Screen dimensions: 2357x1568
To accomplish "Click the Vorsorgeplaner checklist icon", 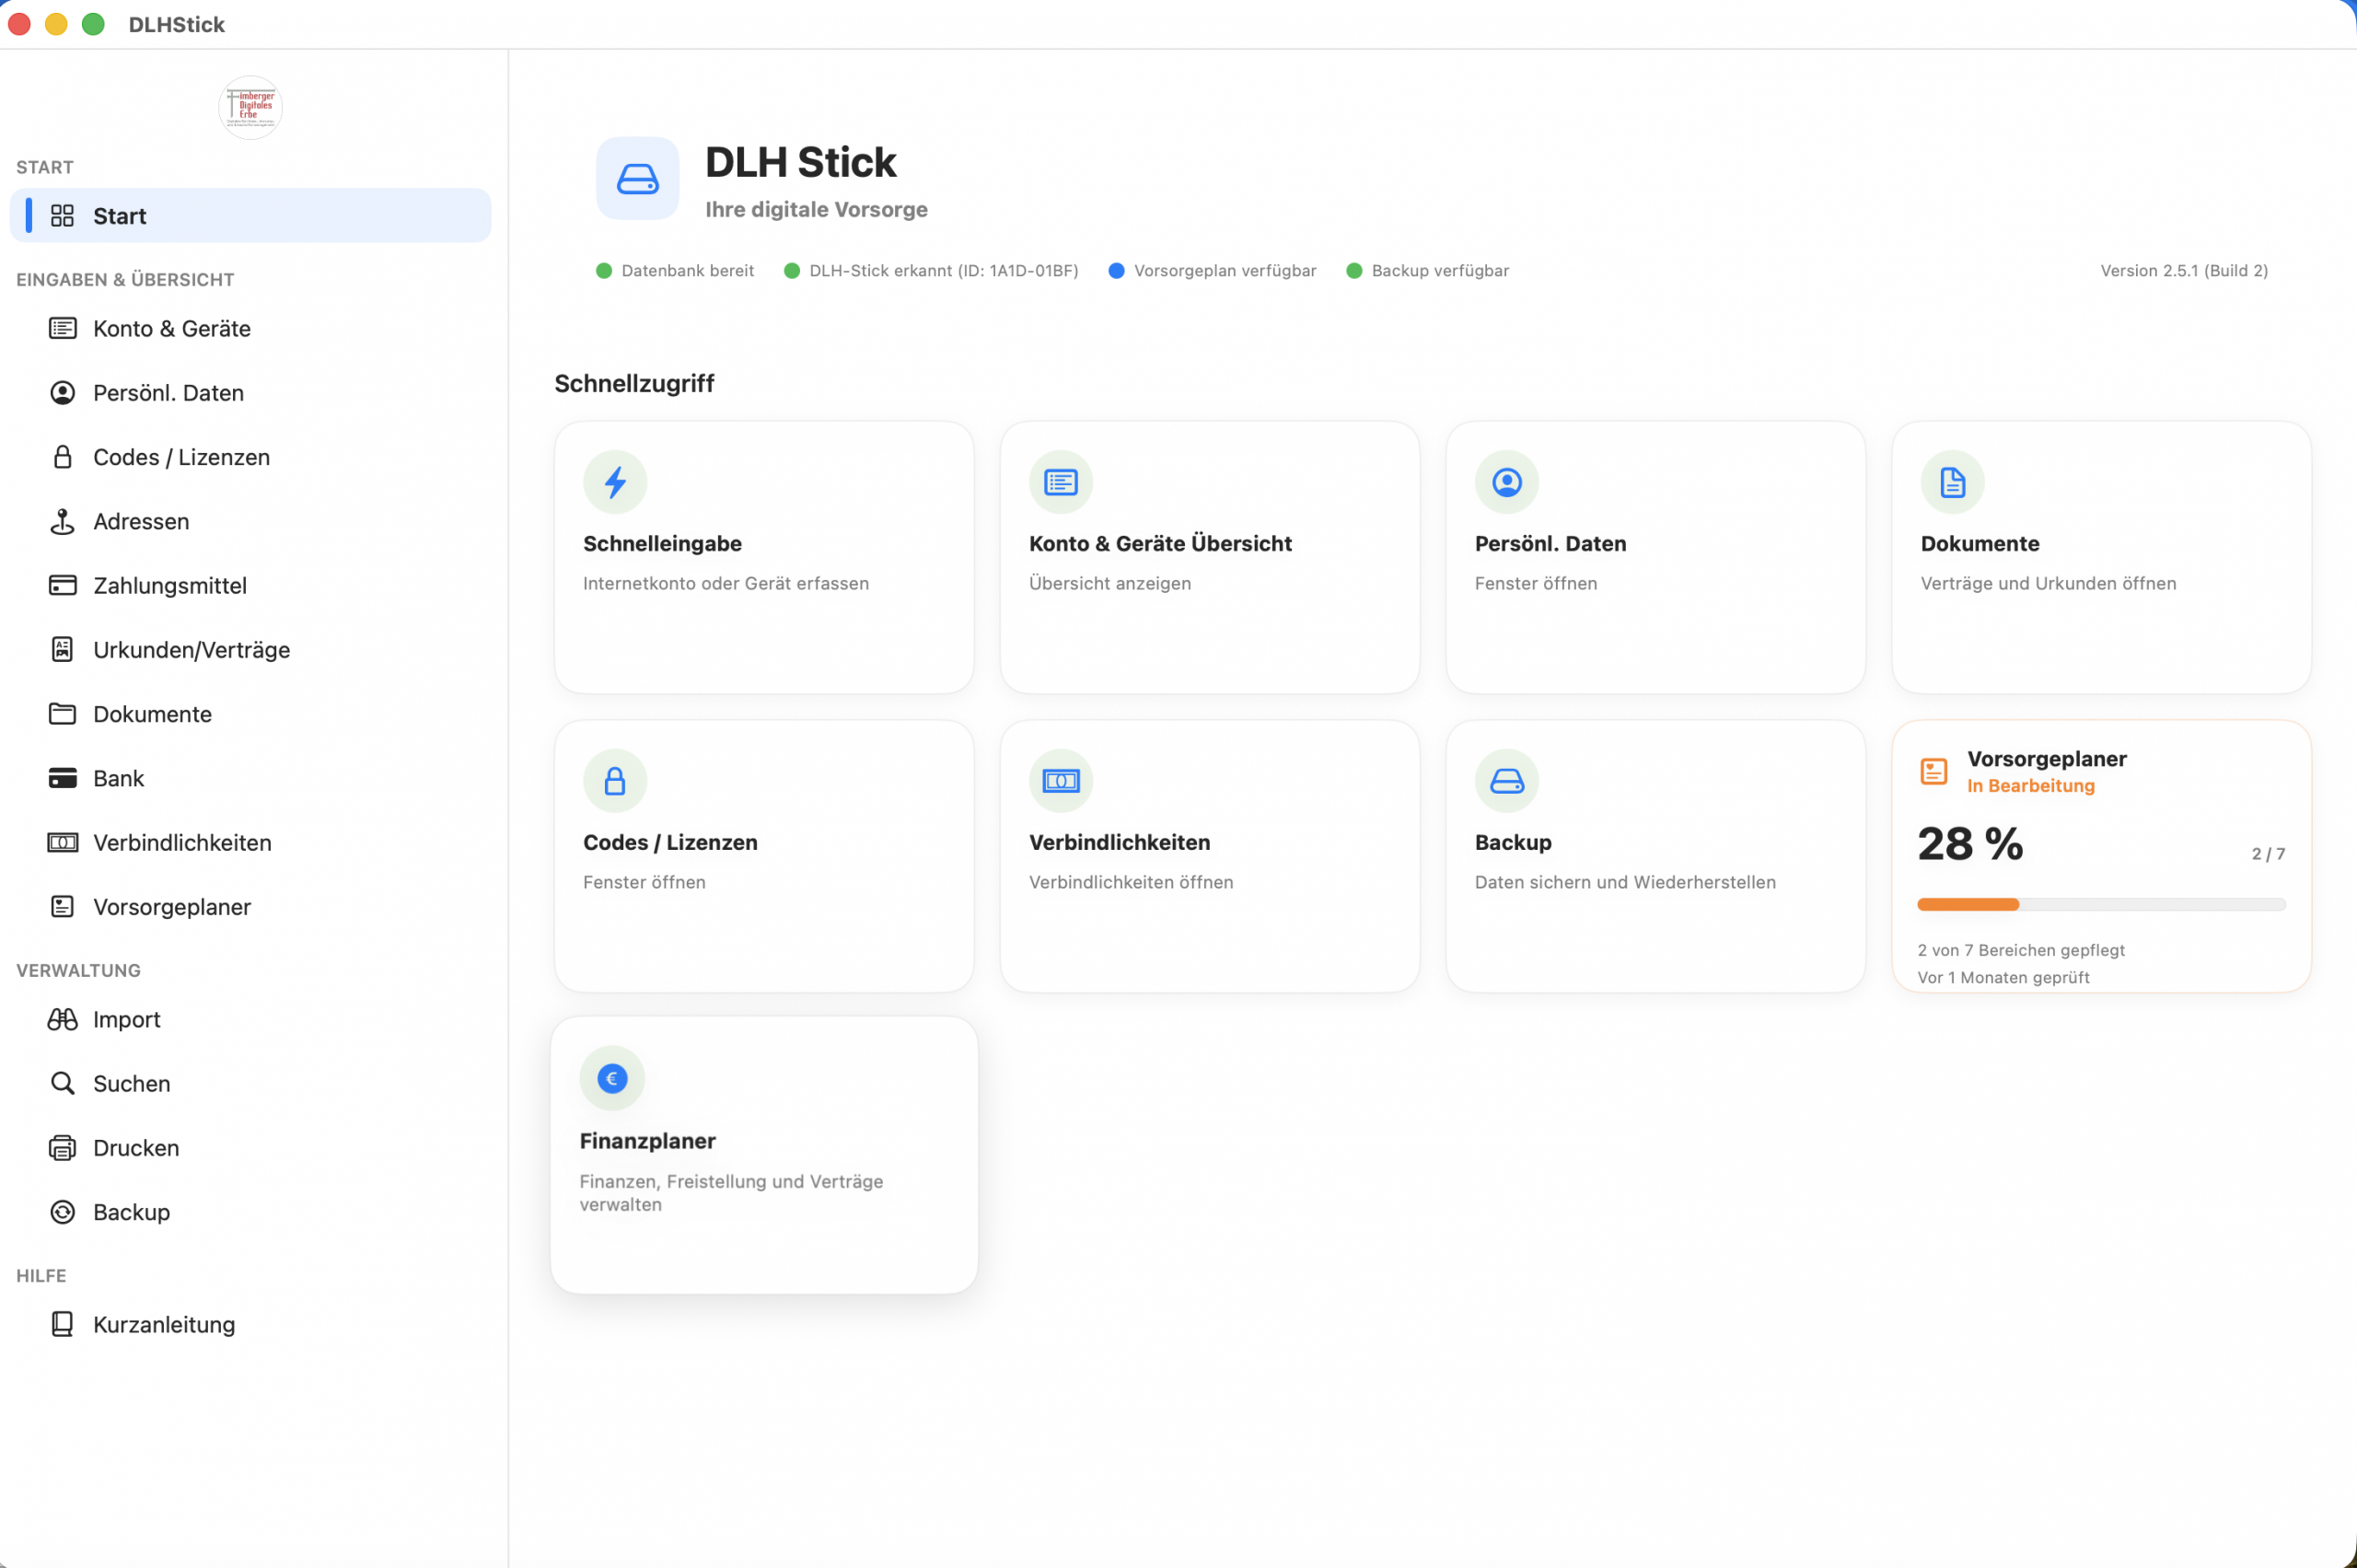I will (63, 906).
